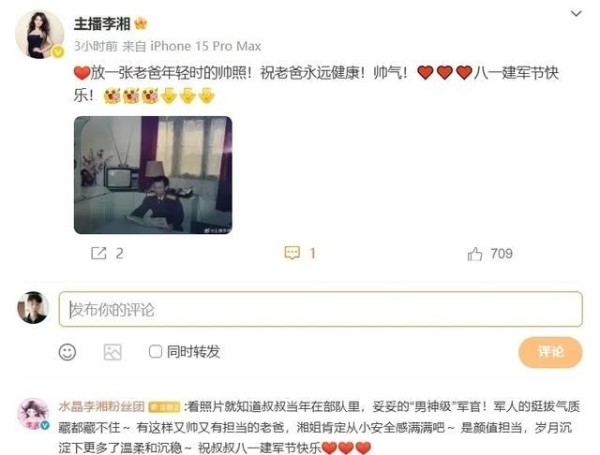Open 水晶李湘粉丝团 commenter profile link
Viewport: 600px width, 455px height.
tap(101, 406)
